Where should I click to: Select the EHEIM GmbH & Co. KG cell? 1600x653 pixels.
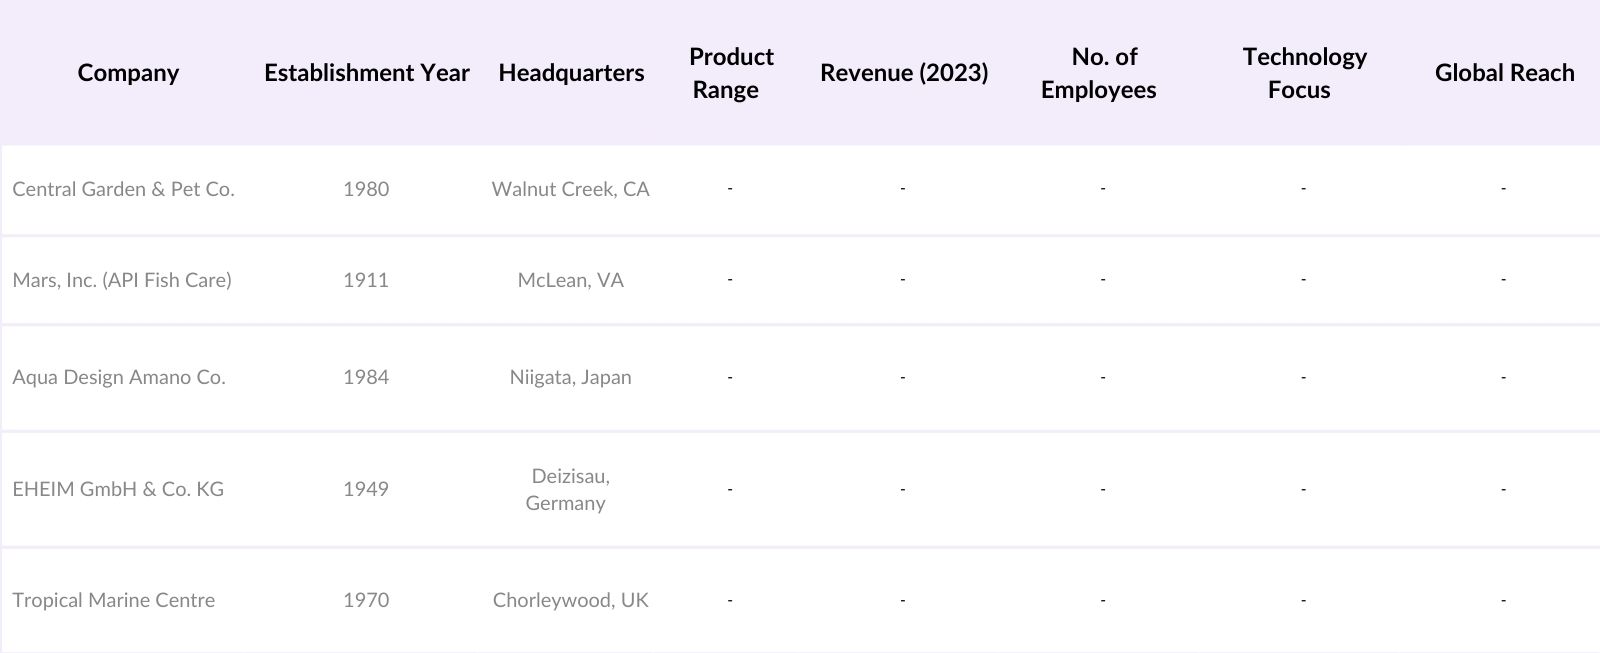[x=118, y=489]
